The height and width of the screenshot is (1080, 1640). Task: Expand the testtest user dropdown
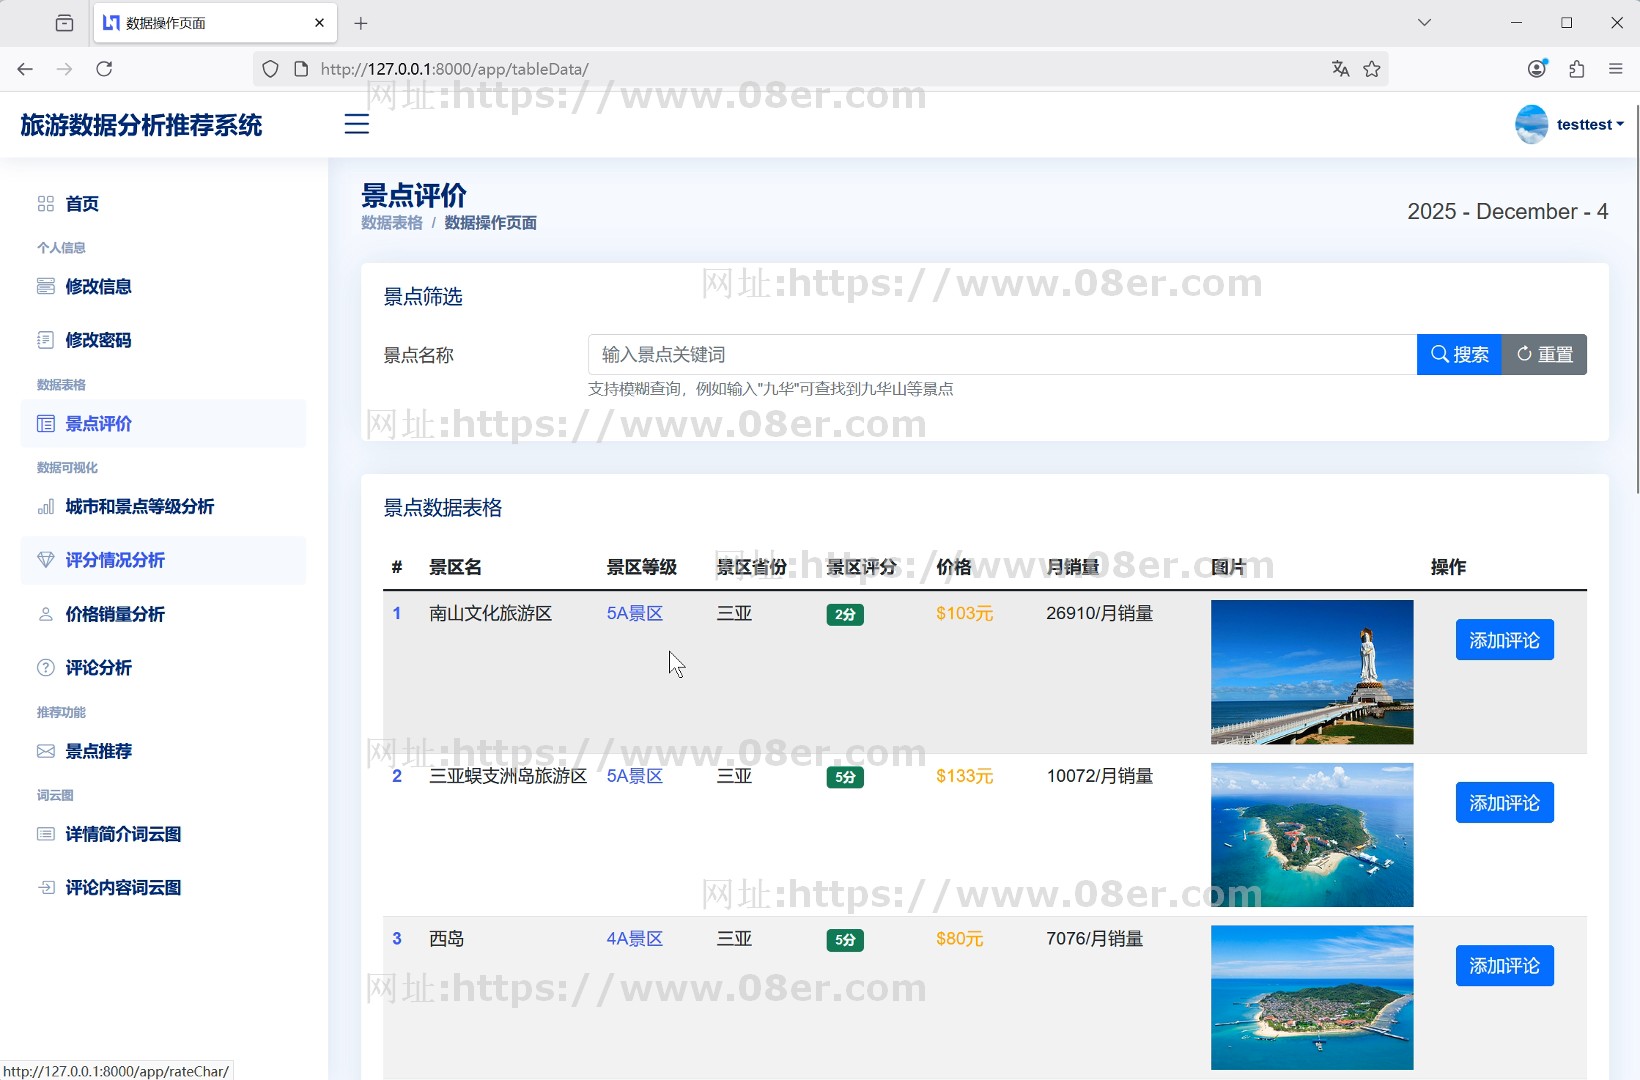[1586, 124]
